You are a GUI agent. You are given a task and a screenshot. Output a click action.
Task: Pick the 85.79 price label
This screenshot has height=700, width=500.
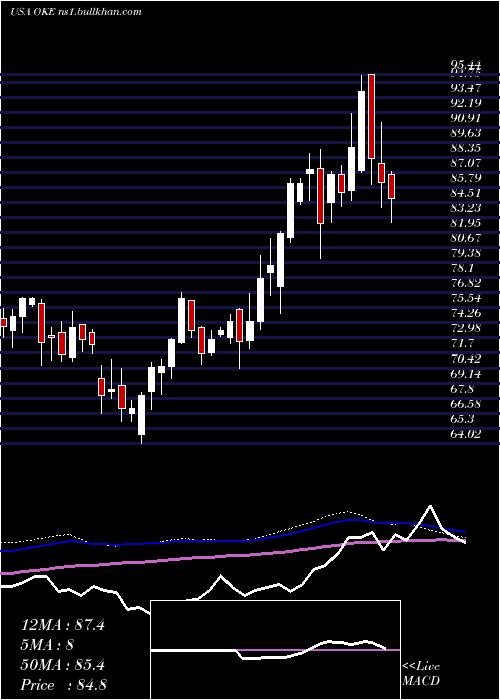(x=466, y=178)
